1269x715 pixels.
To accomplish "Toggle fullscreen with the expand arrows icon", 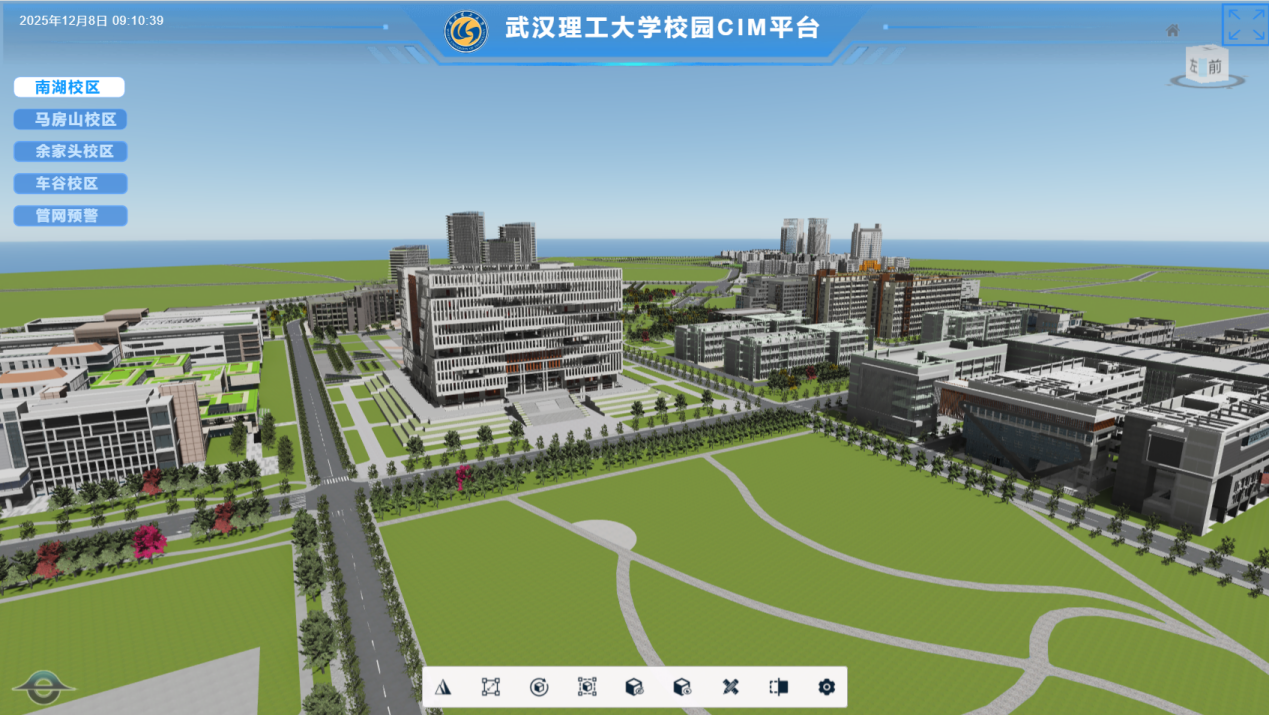I will (1245, 25).
